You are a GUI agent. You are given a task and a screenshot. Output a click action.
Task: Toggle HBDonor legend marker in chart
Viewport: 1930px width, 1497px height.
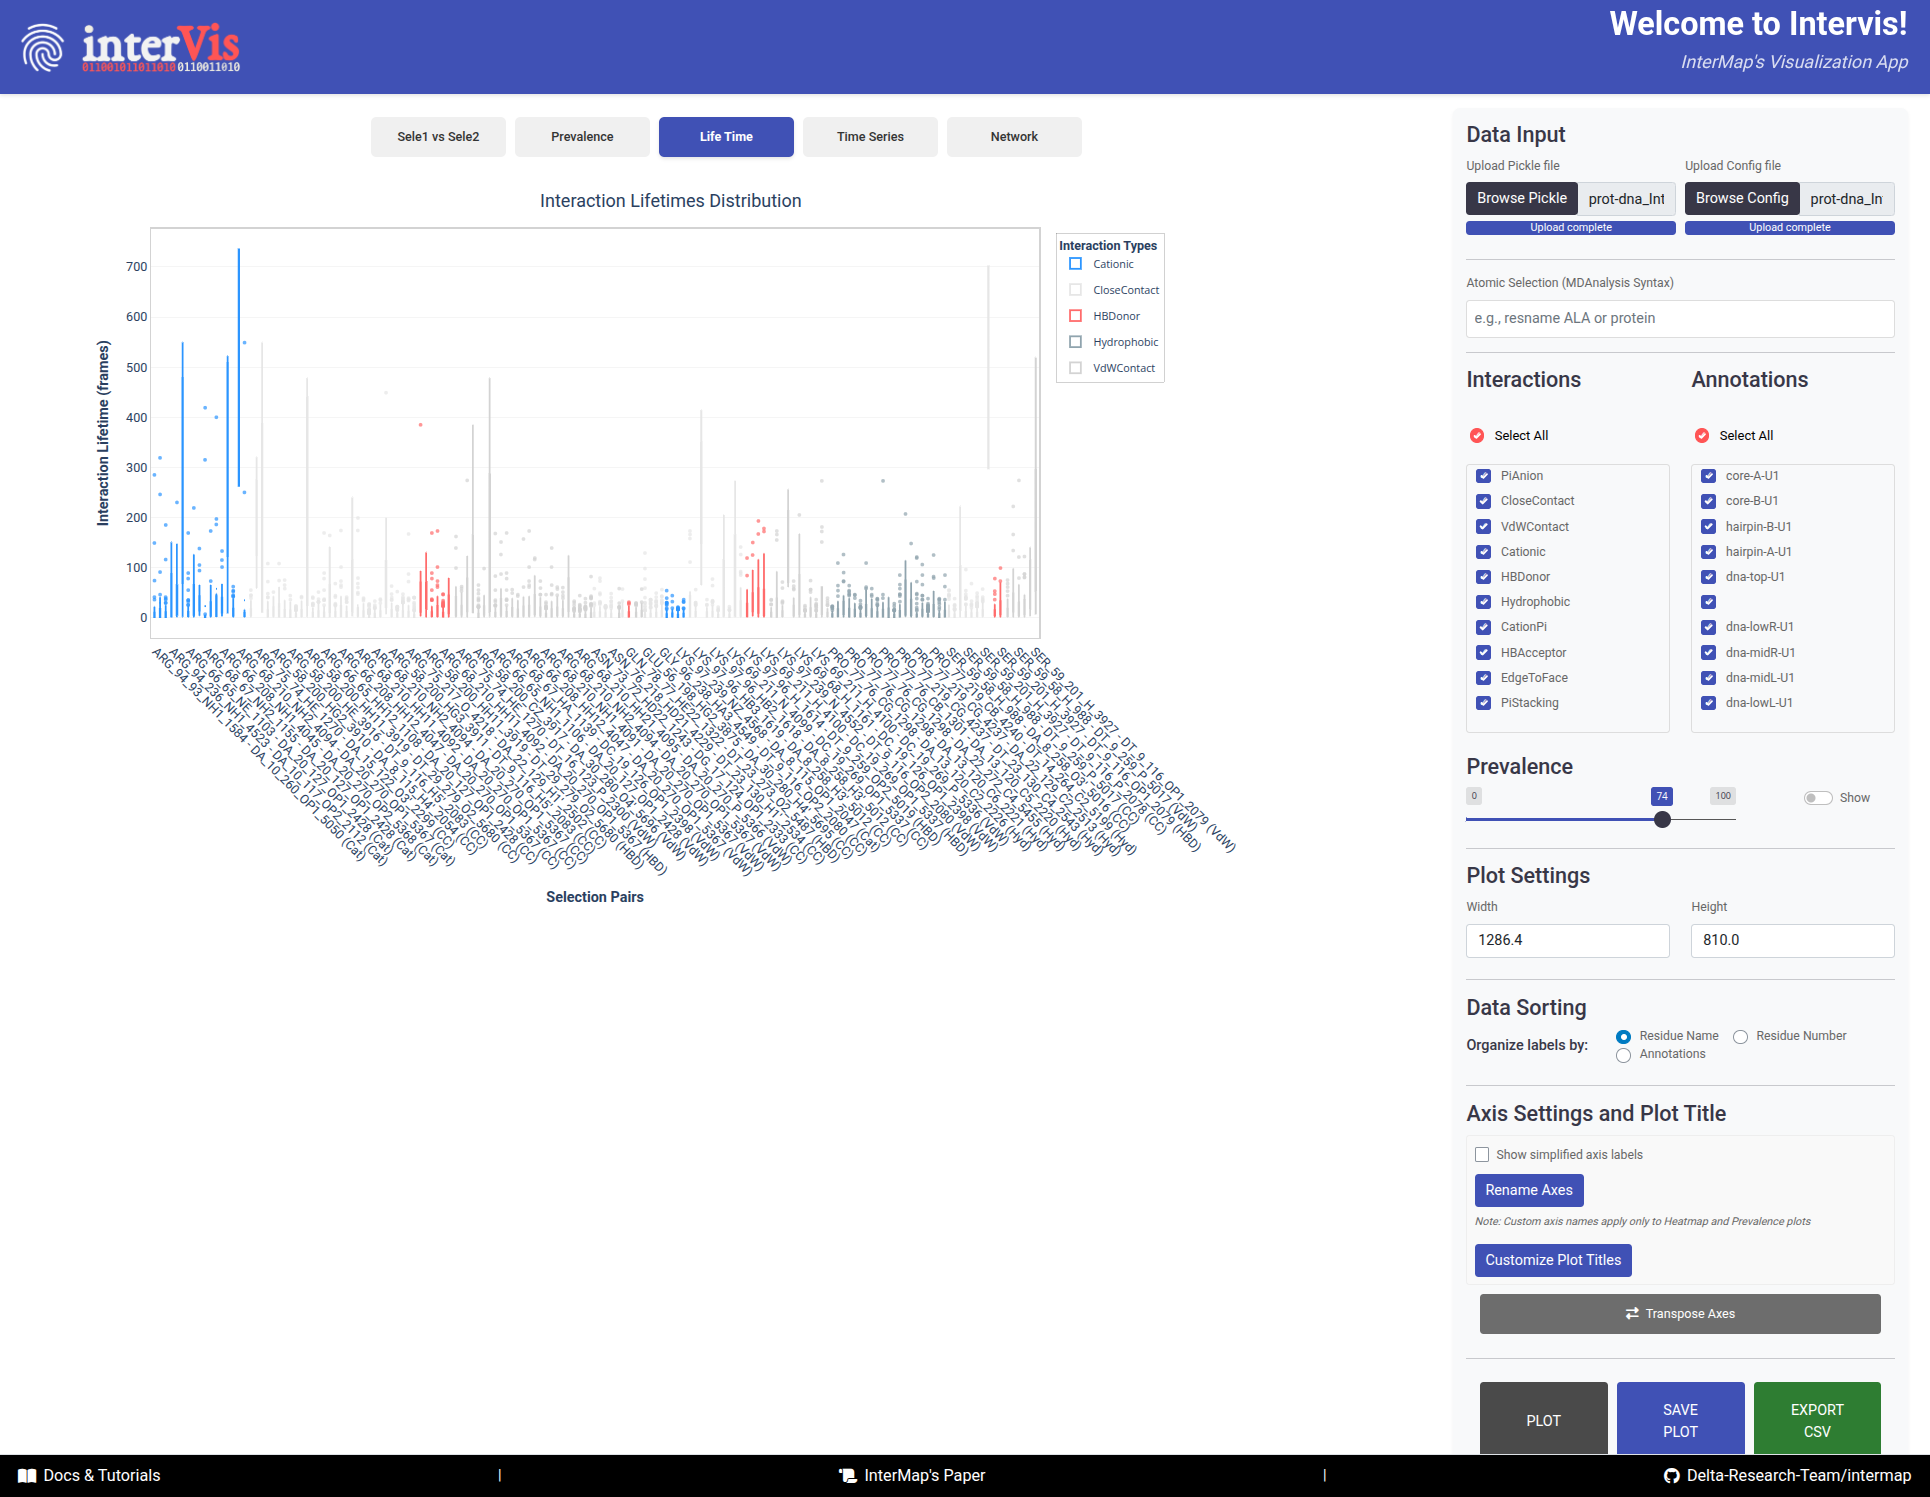1076,316
